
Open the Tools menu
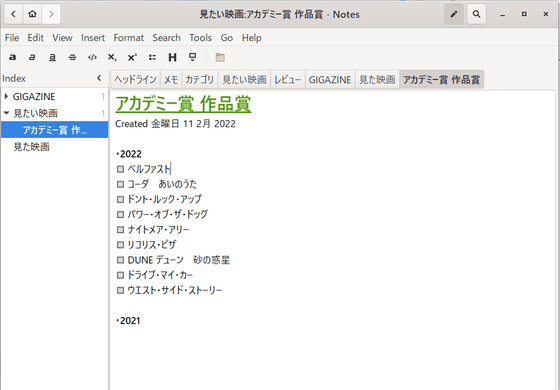200,38
